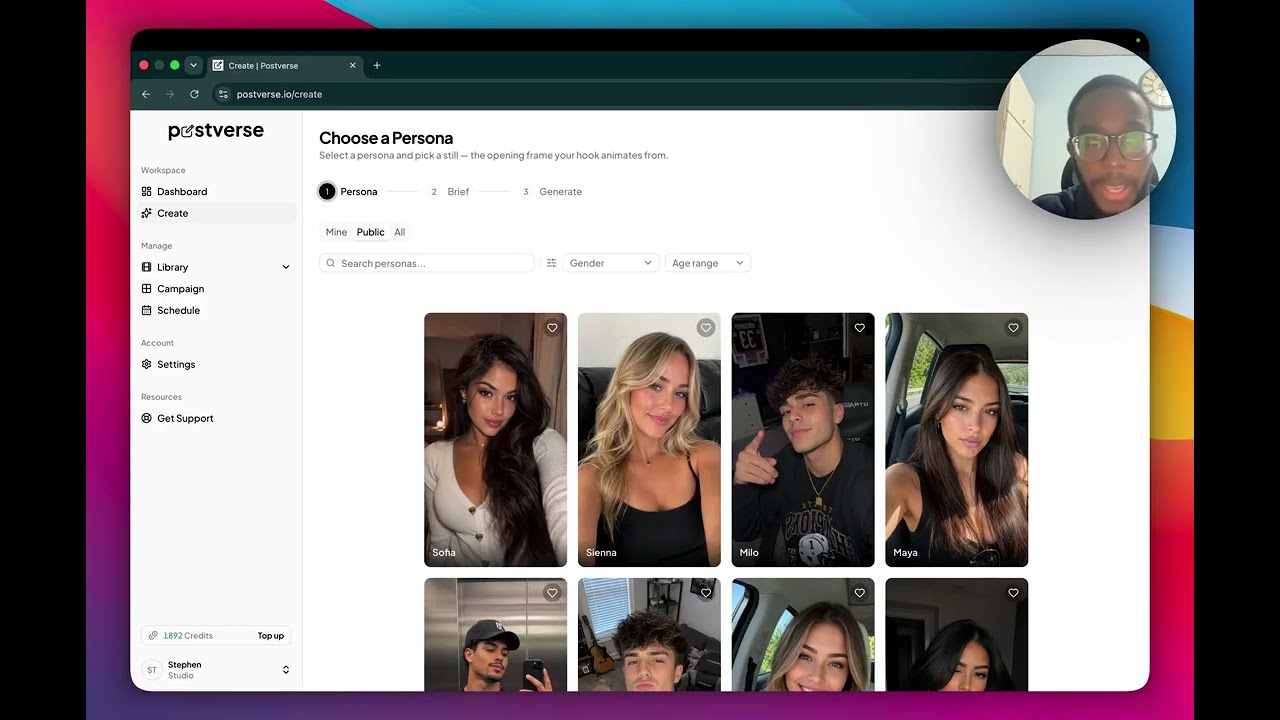1280x720 pixels.
Task: Jump to step 3 Generate
Action: click(x=550, y=191)
